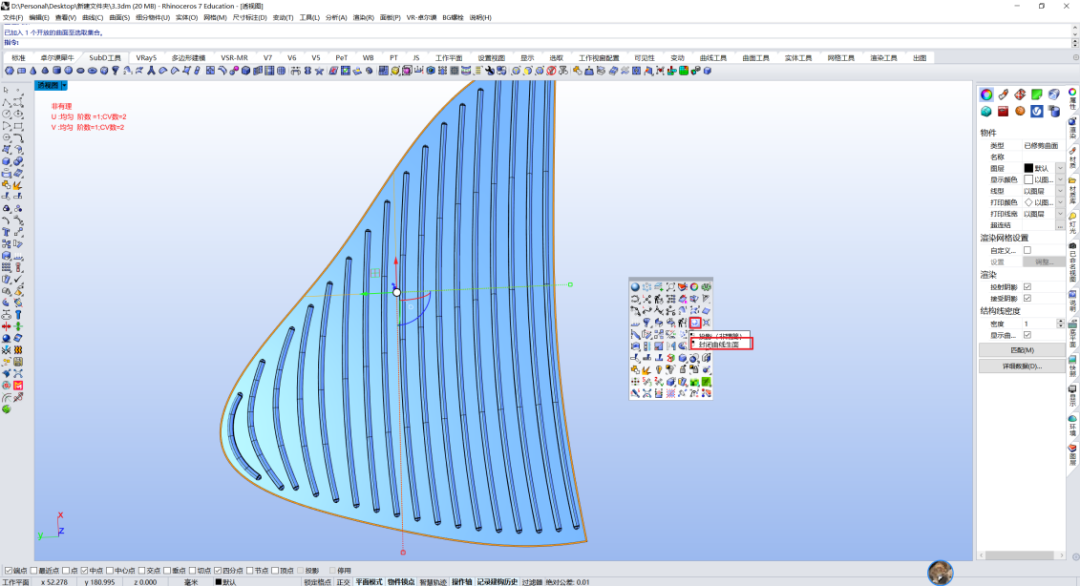Open the 曲面(S) menu
This screenshot has width=1080, height=586.
tap(119, 18)
